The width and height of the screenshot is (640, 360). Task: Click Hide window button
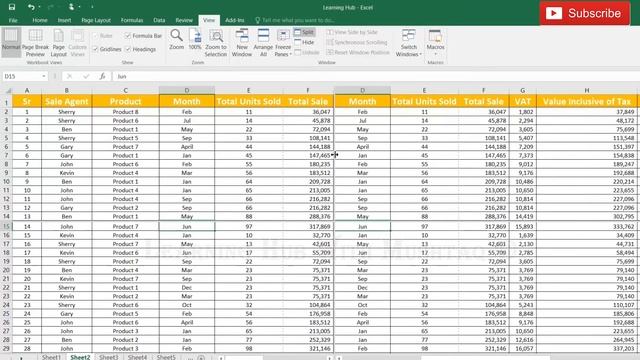(304, 42)
